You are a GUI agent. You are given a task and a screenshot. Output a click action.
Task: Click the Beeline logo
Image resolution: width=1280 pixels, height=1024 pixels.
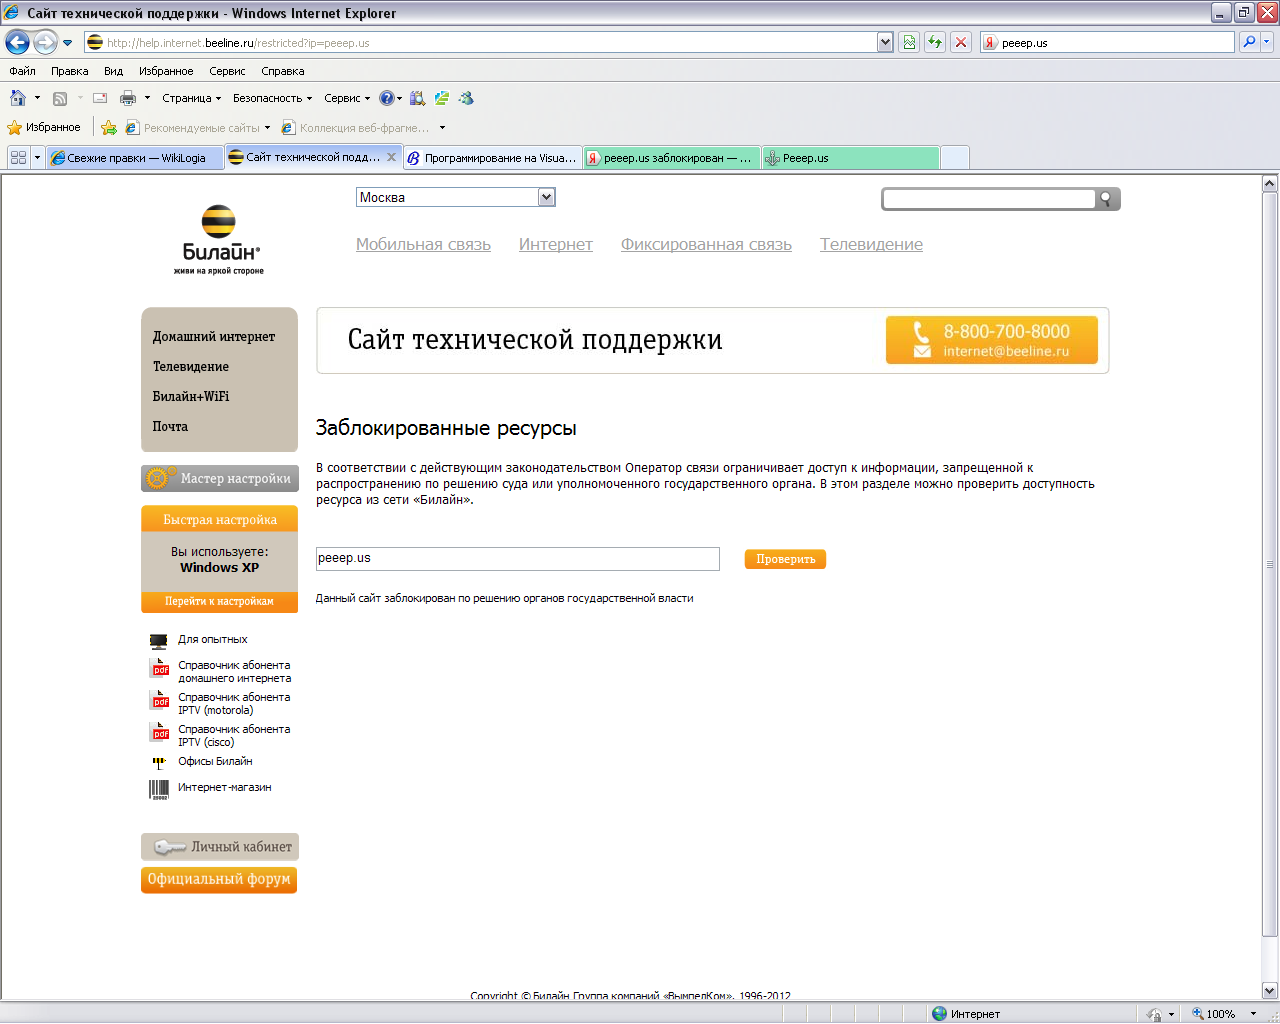coord(219,240)
